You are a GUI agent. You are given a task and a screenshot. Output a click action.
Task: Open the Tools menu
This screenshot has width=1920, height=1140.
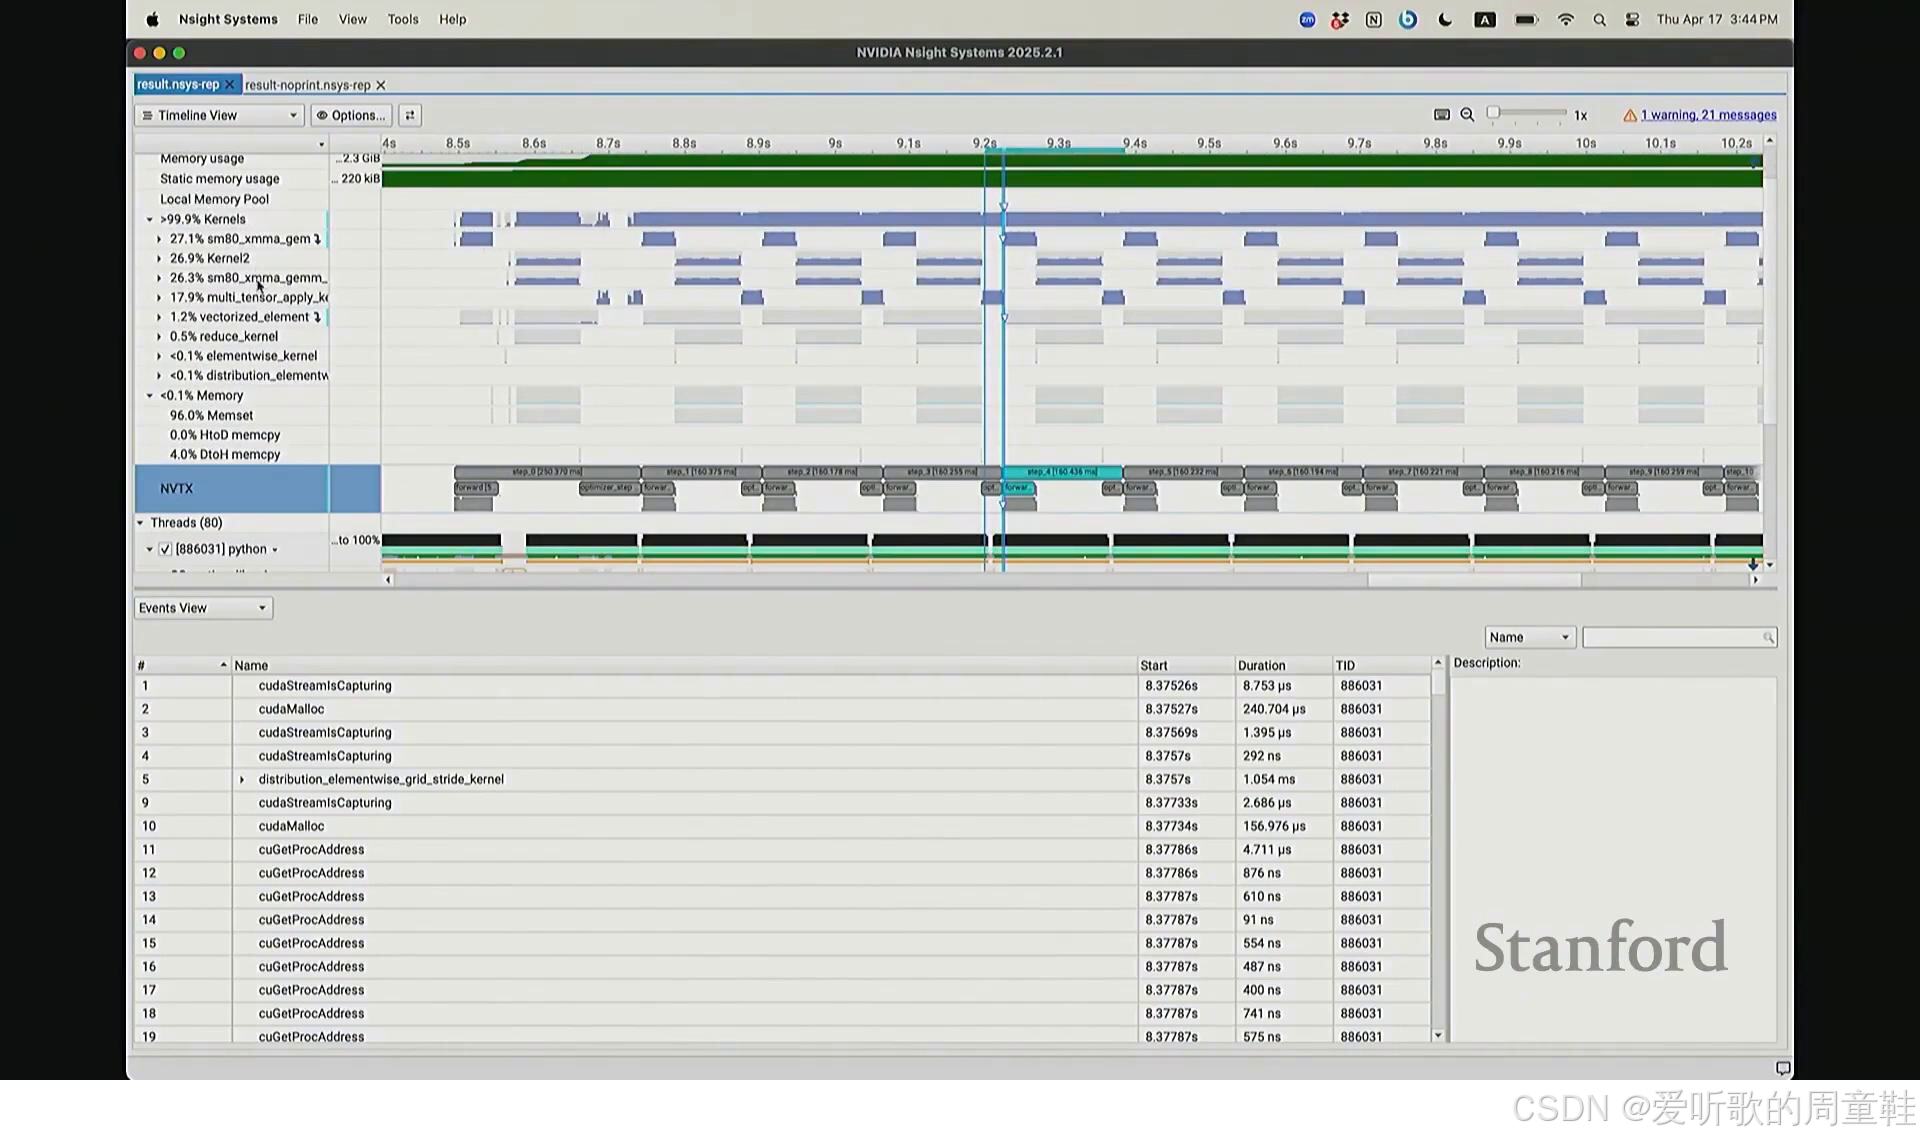(x=403, y=20)
